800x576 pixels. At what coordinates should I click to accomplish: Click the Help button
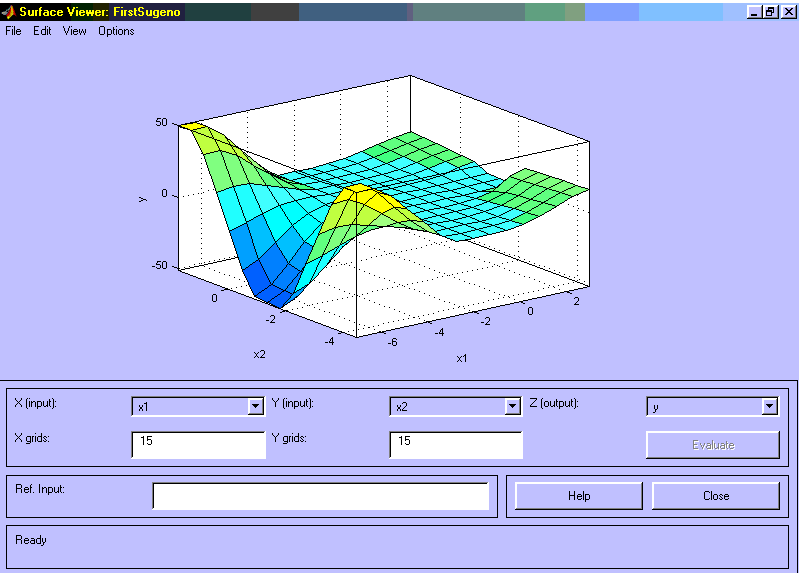[x=579, y=496]
